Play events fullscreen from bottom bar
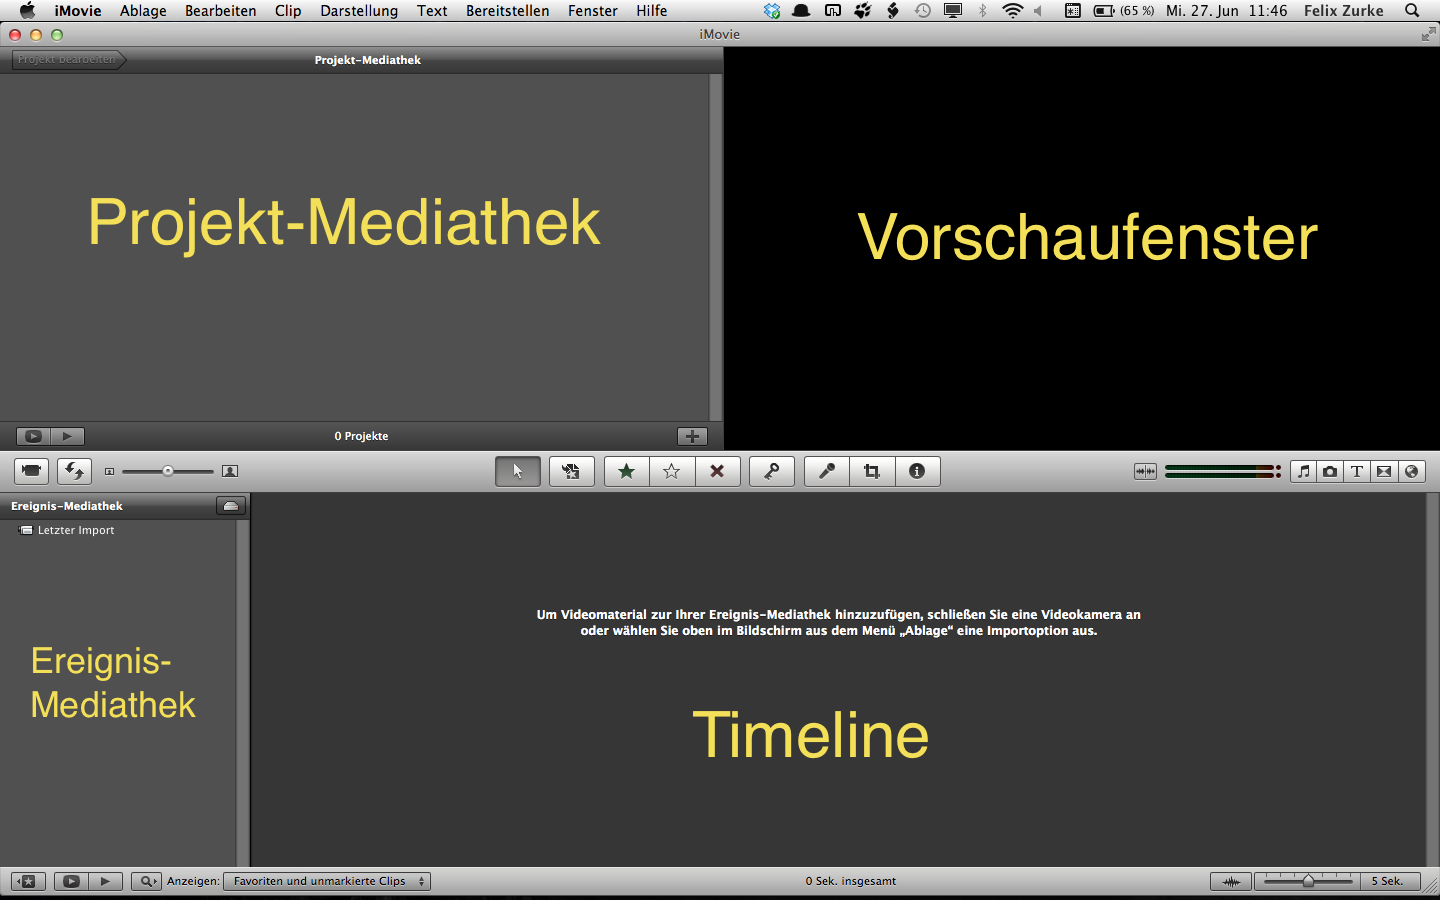 (71, 881)
